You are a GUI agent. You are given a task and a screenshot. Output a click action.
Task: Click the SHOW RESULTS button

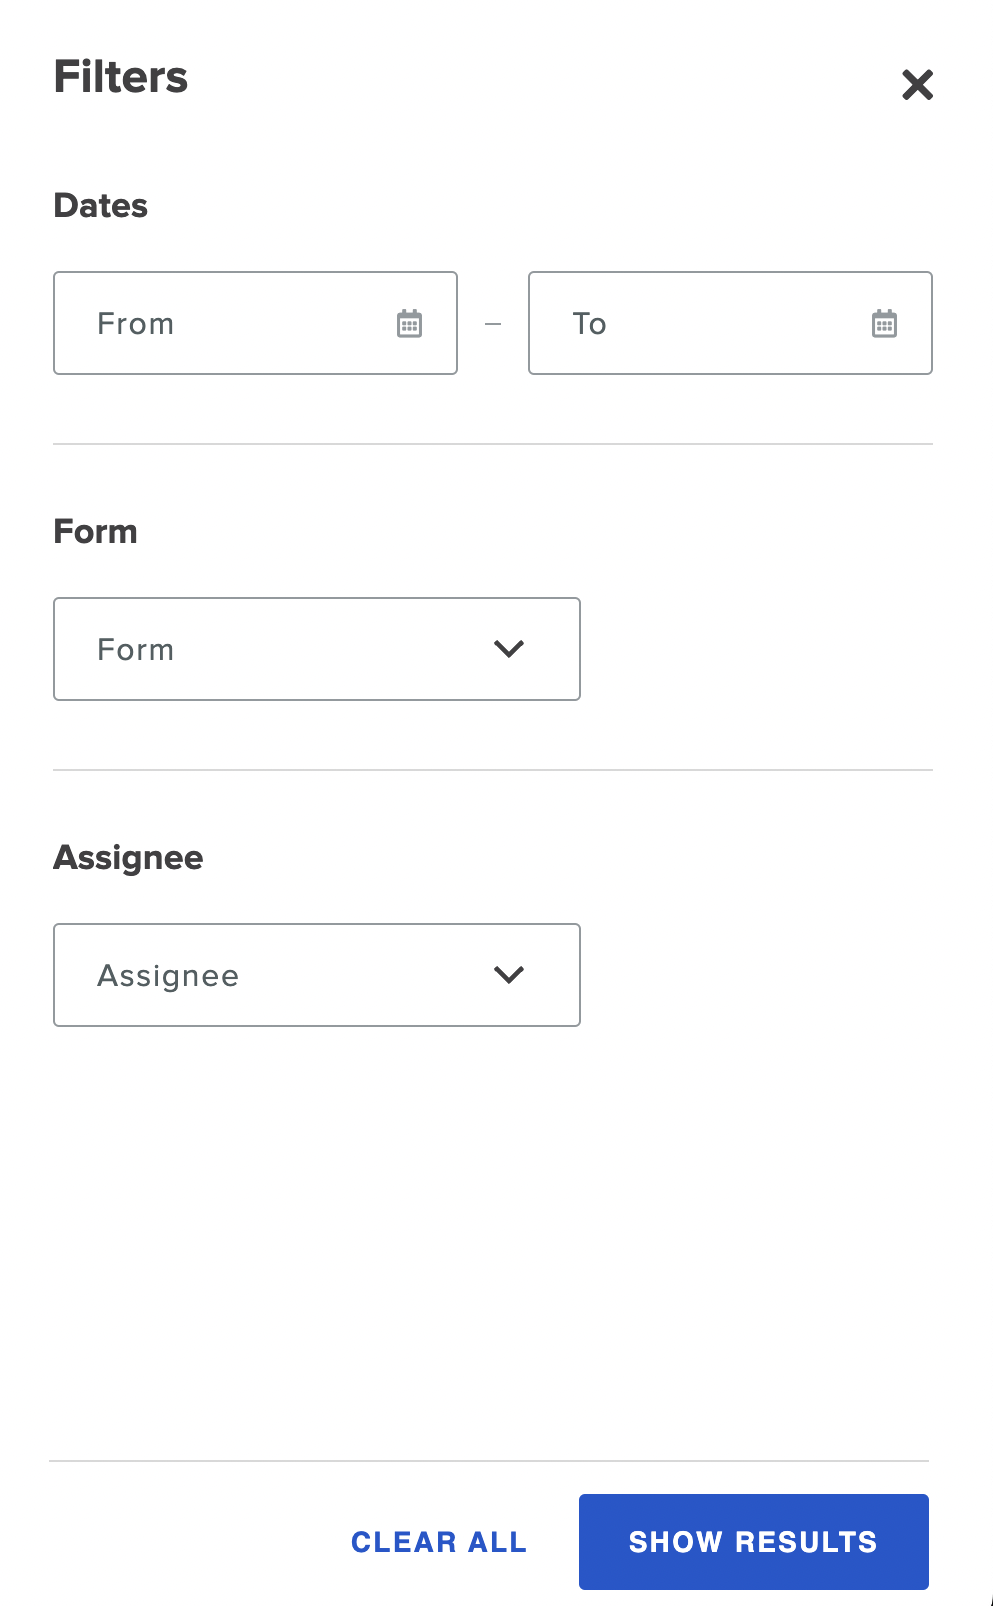pyautogui.click(x=754, y=1542)
